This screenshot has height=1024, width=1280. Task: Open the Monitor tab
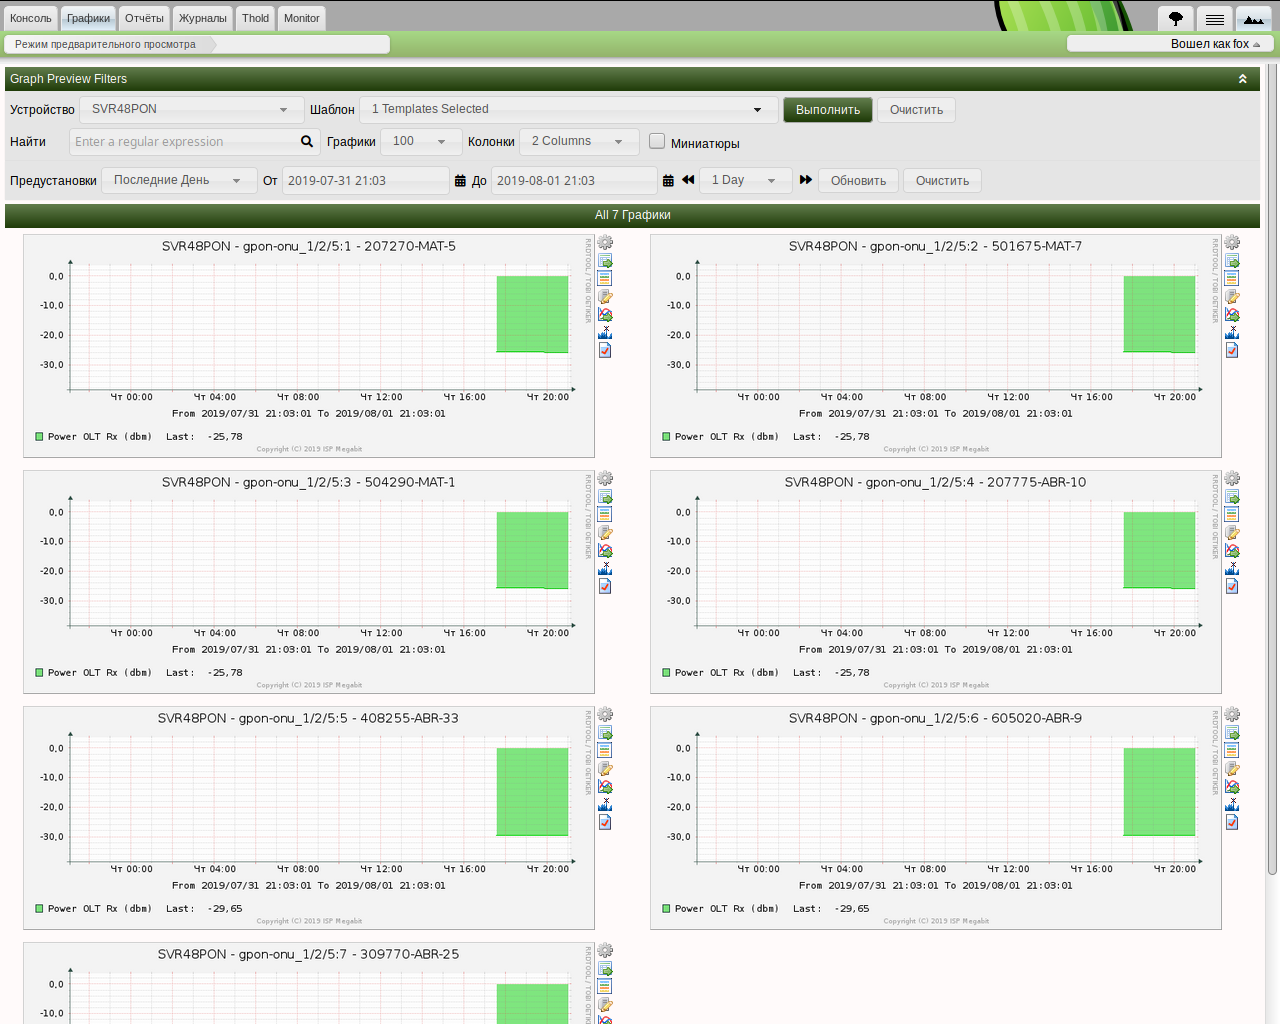click(302, 18)
